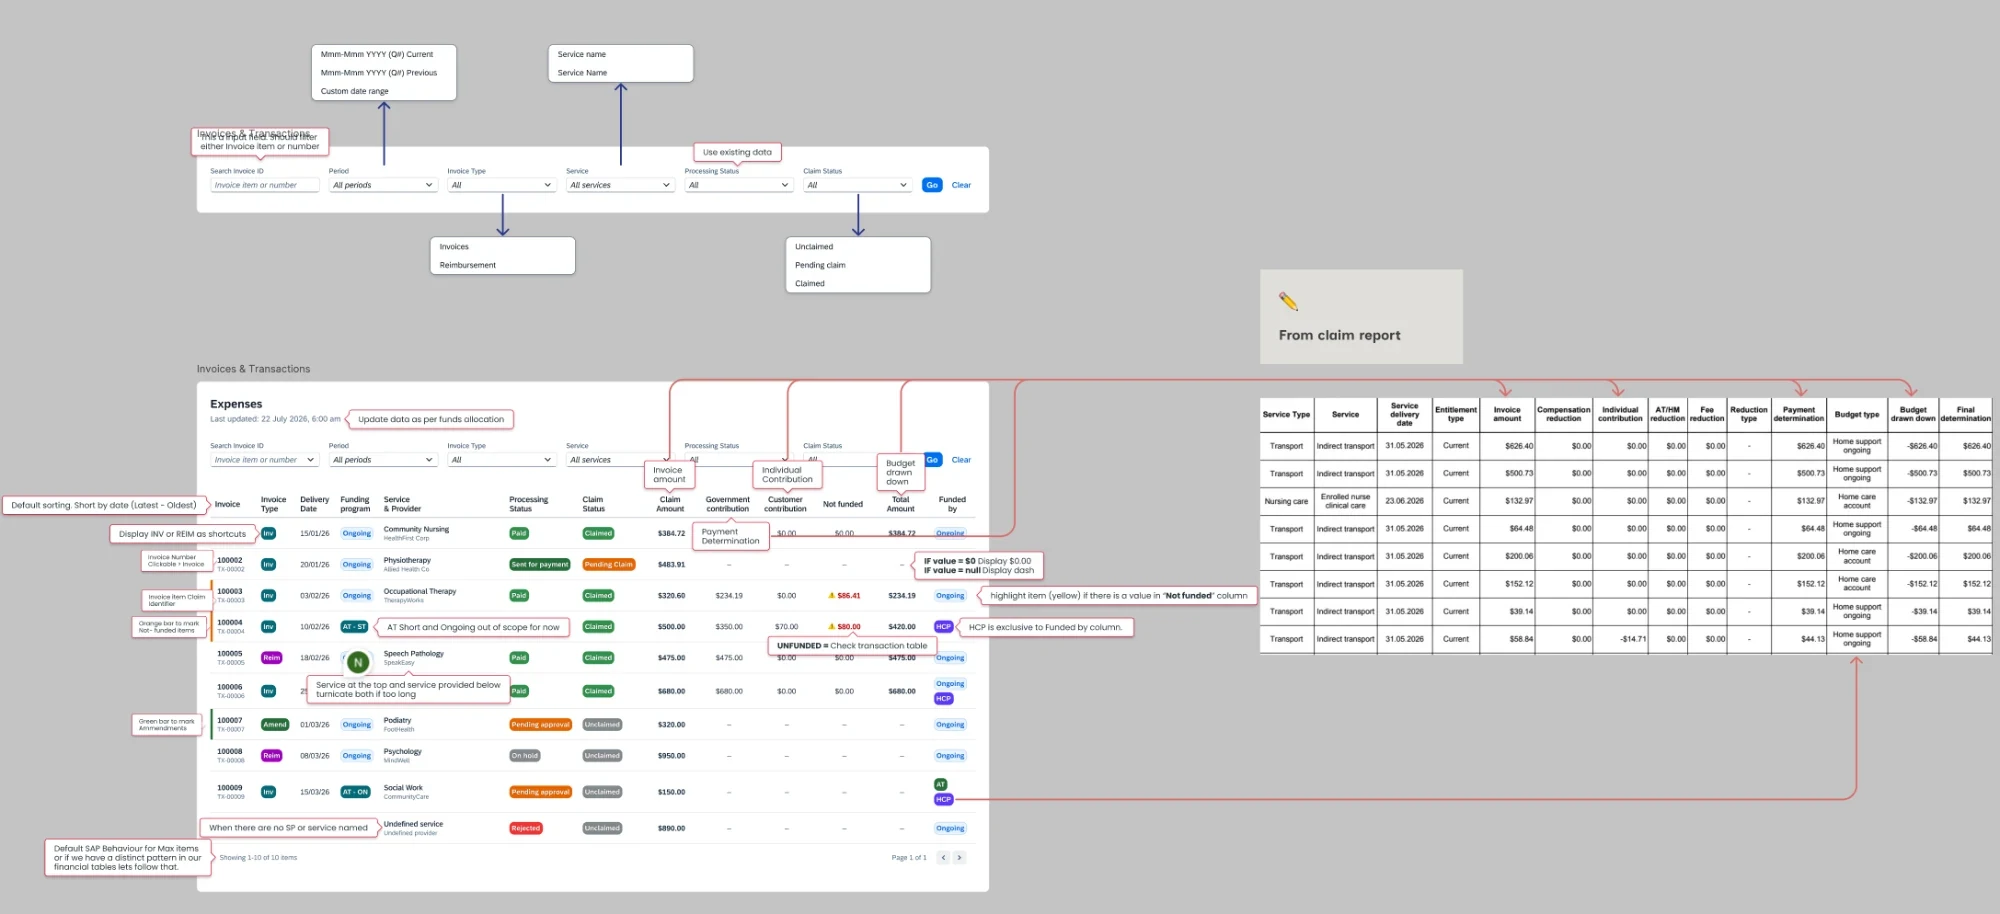Click the Last updated: 22 July 2026 text
Viewport: 2000px width, 914px height.
point(275,419)
